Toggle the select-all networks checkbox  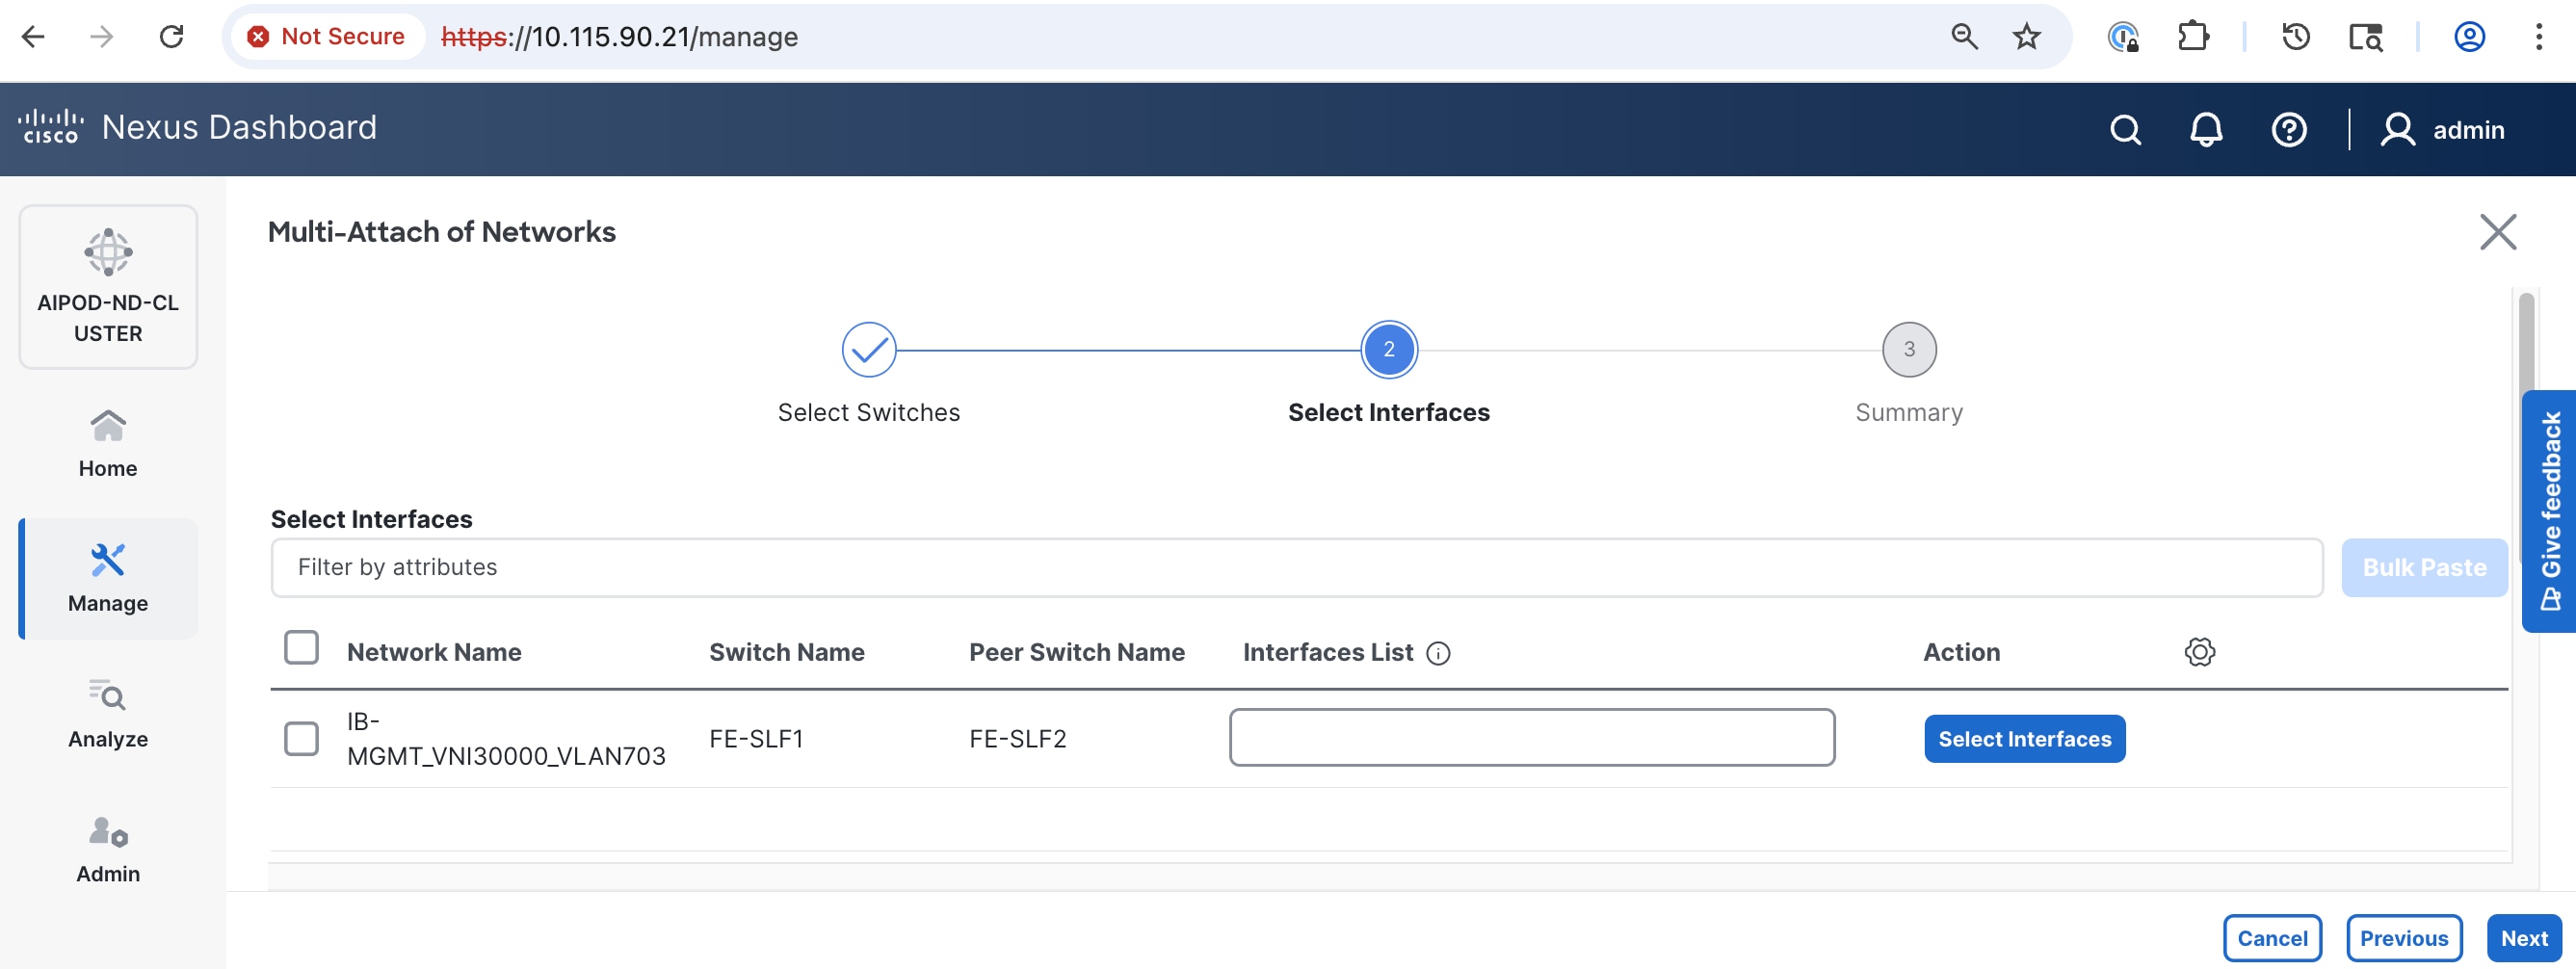click(x=301, y=647)
